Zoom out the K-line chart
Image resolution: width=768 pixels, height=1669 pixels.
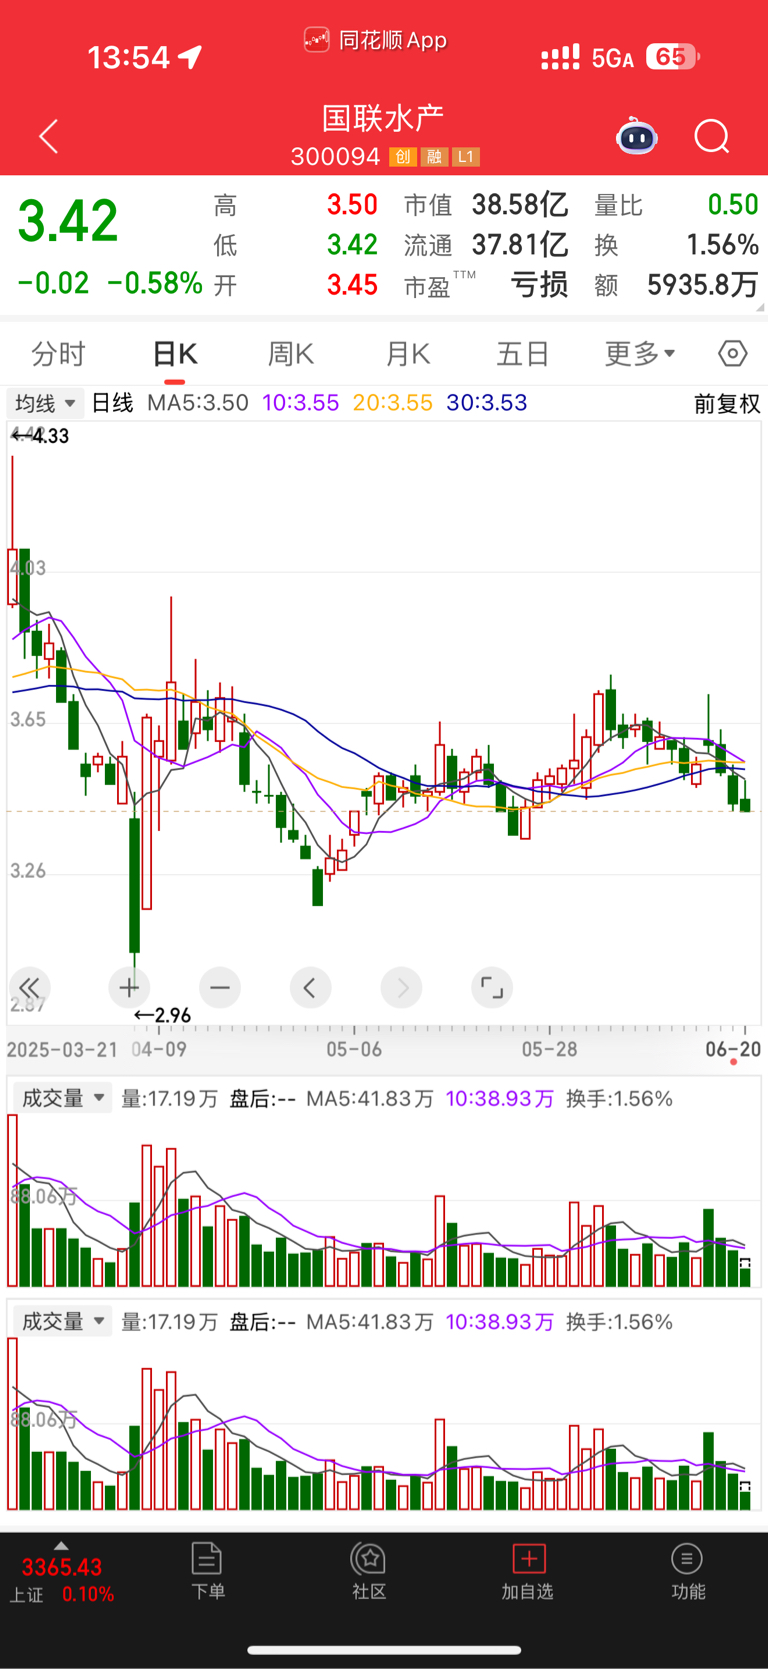pyautogui.click(x=220, y=988)
